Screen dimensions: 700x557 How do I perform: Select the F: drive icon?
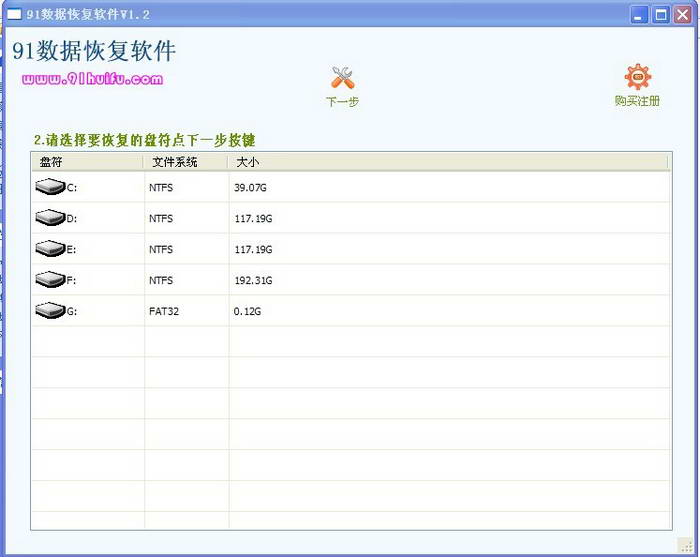(50, 279)
